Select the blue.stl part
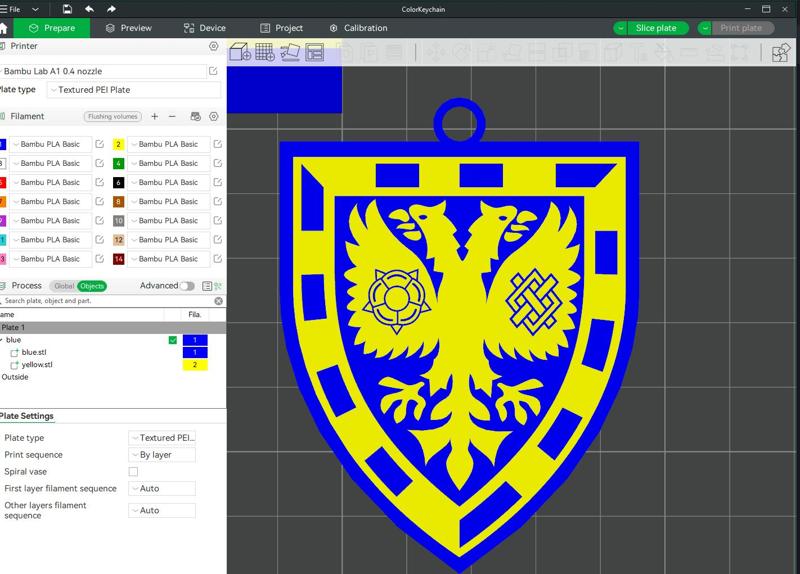This screenshot has width=800, height=574. point(34,352)
